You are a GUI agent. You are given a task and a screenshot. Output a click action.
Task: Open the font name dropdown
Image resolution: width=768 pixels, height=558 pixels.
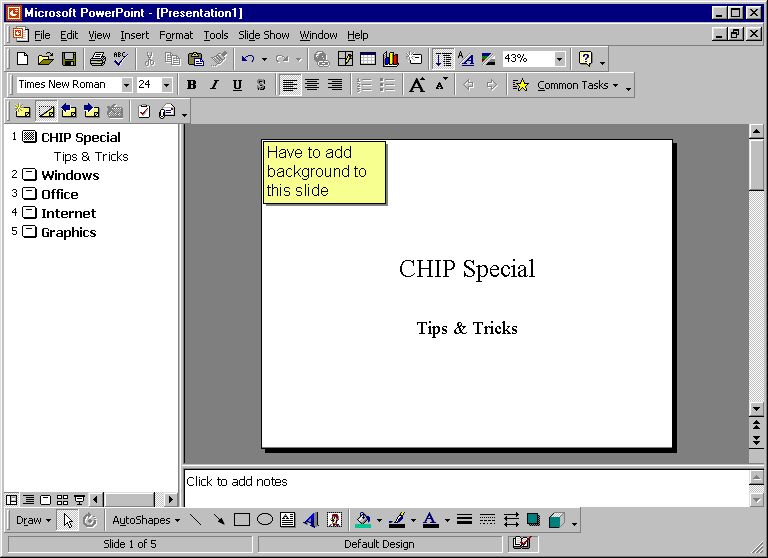(126, 85)
